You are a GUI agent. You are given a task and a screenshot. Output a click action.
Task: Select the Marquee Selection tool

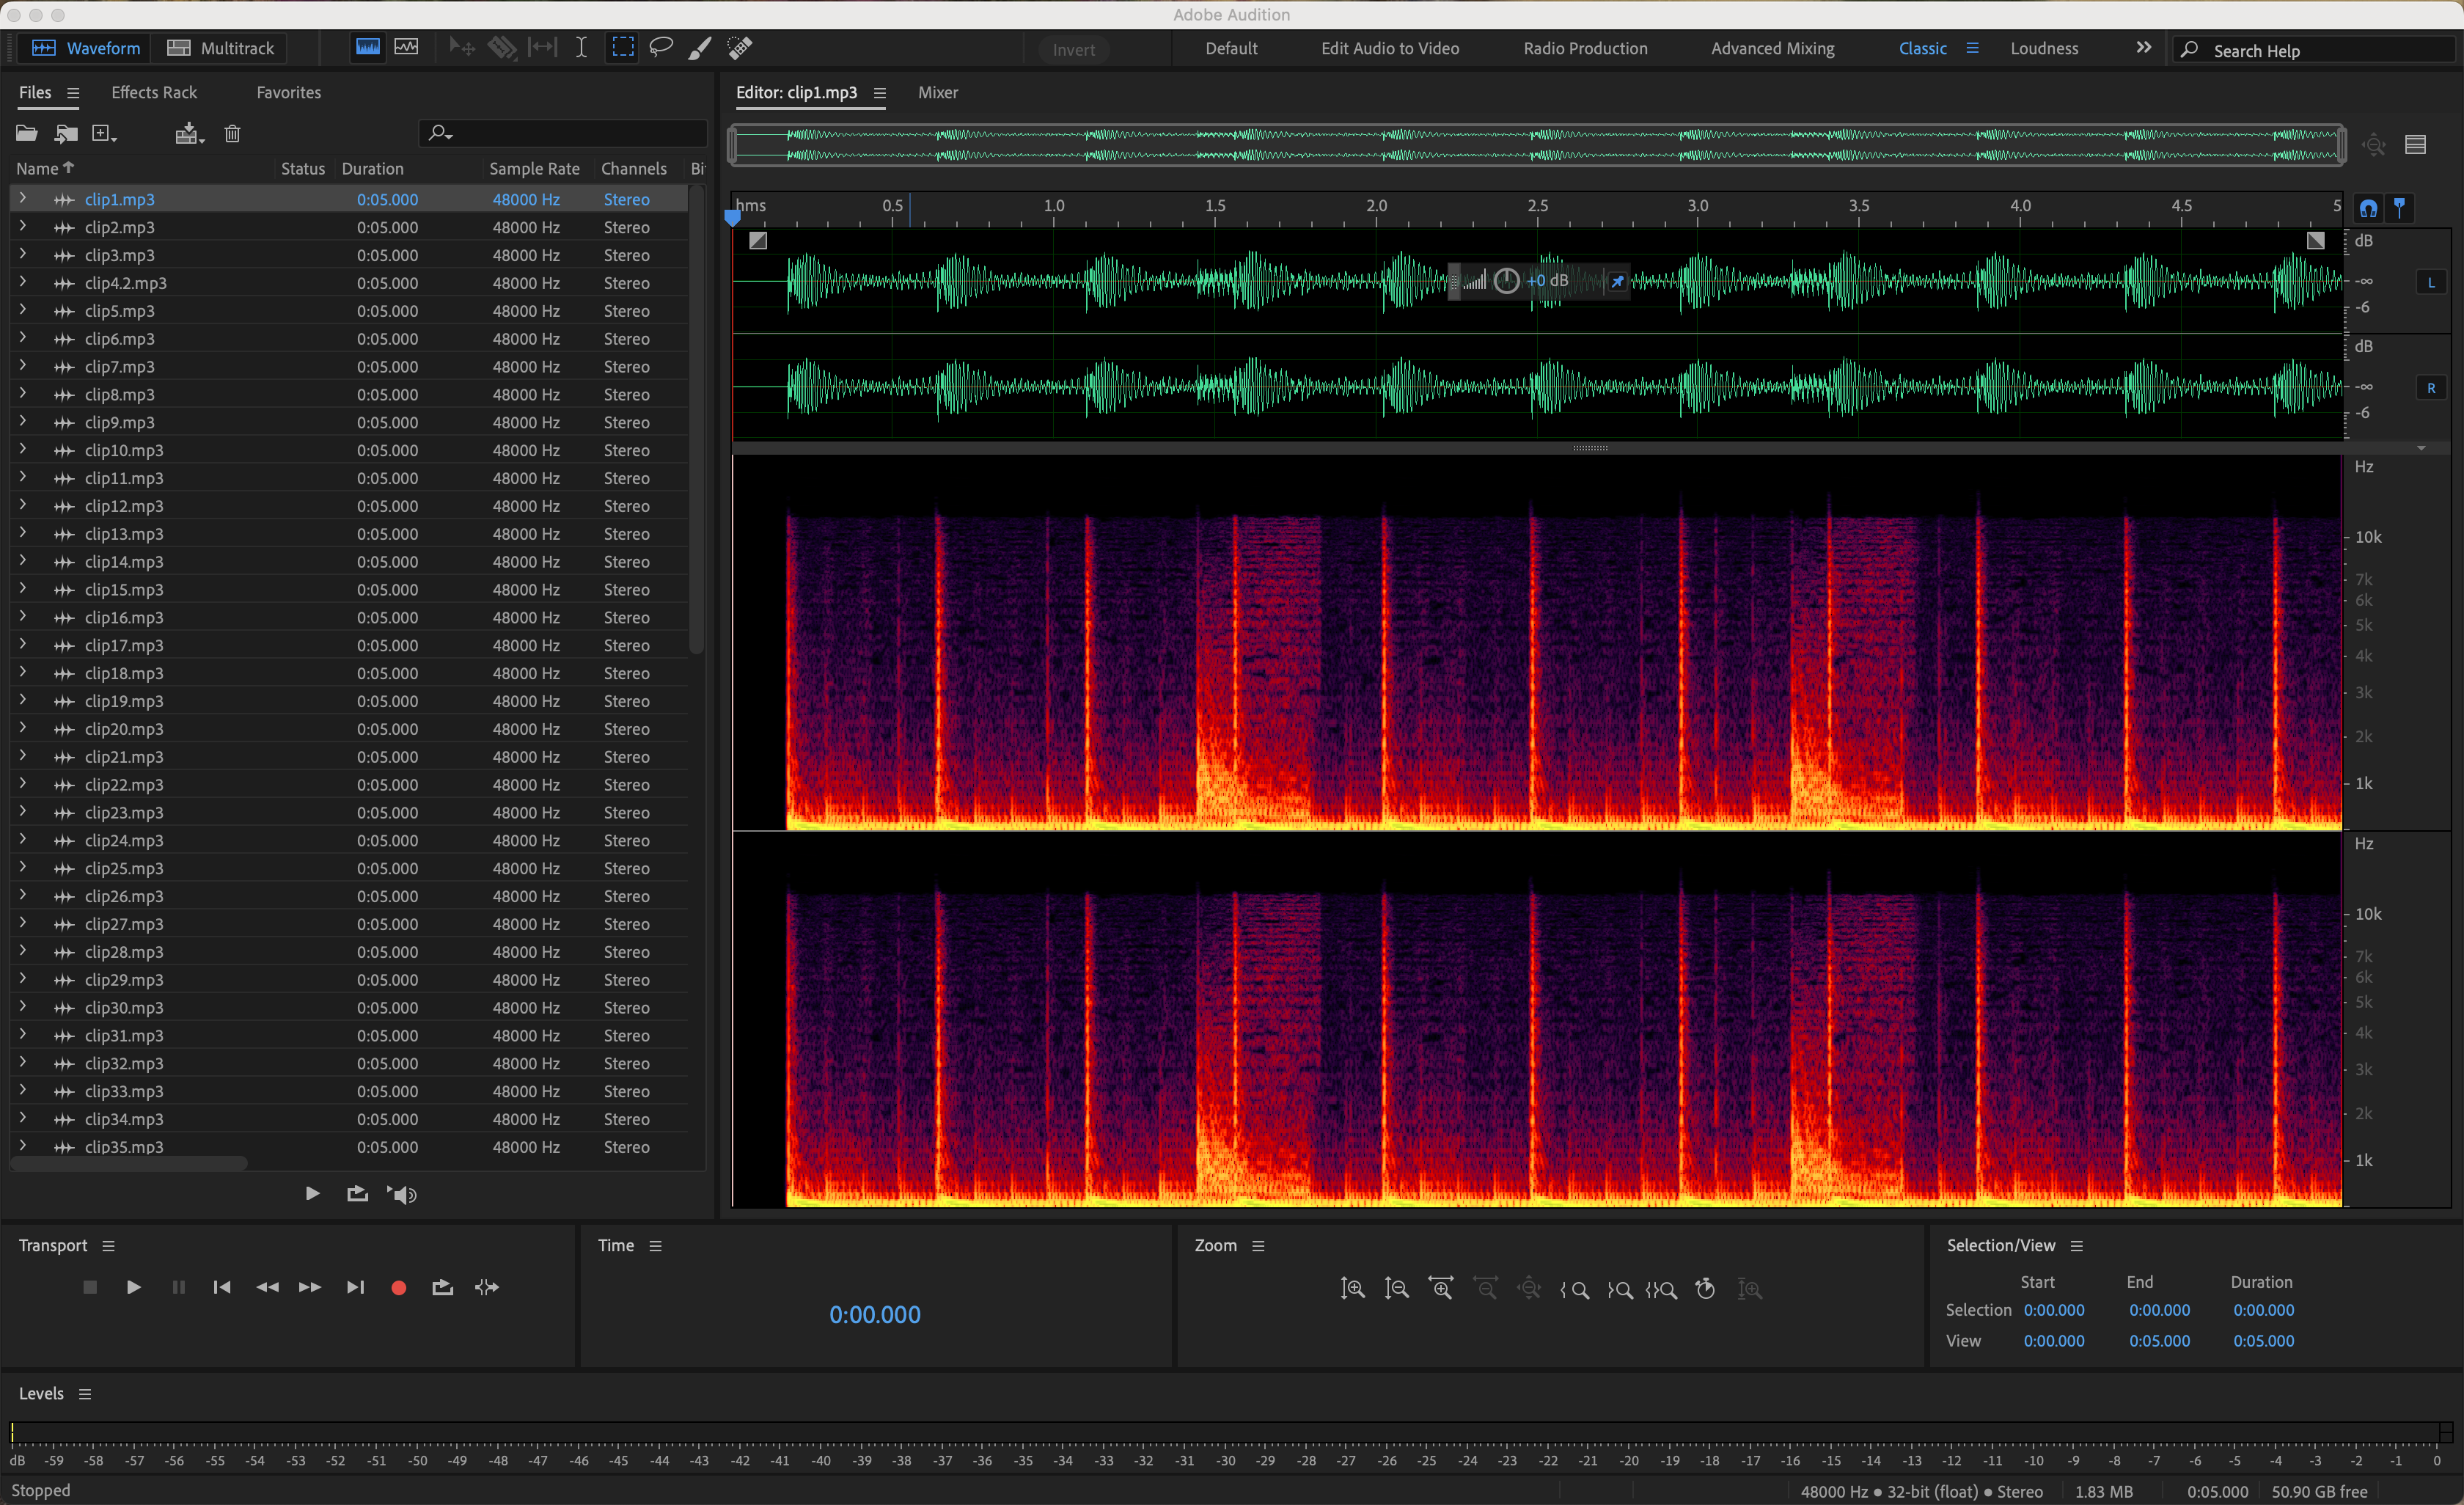[623, 47]
